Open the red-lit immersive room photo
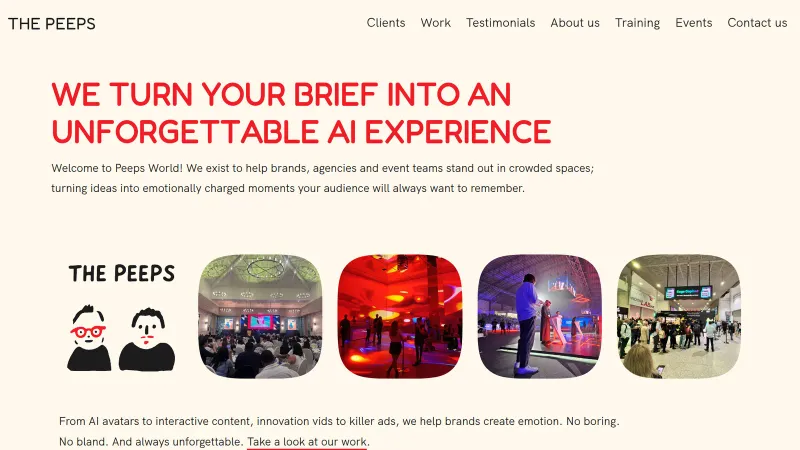Image resolution: width=800 pixels, height=450 pixels. click(x=400, y=316)
